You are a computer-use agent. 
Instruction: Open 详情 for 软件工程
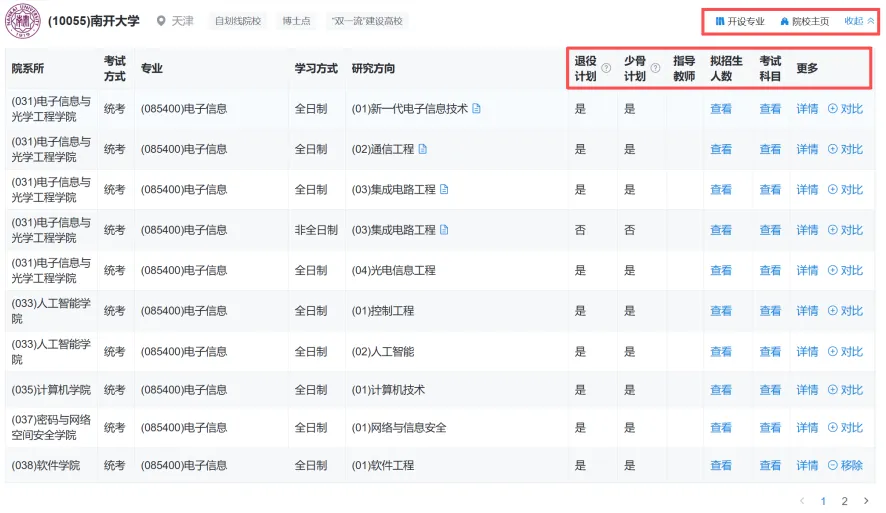[807, 466]
